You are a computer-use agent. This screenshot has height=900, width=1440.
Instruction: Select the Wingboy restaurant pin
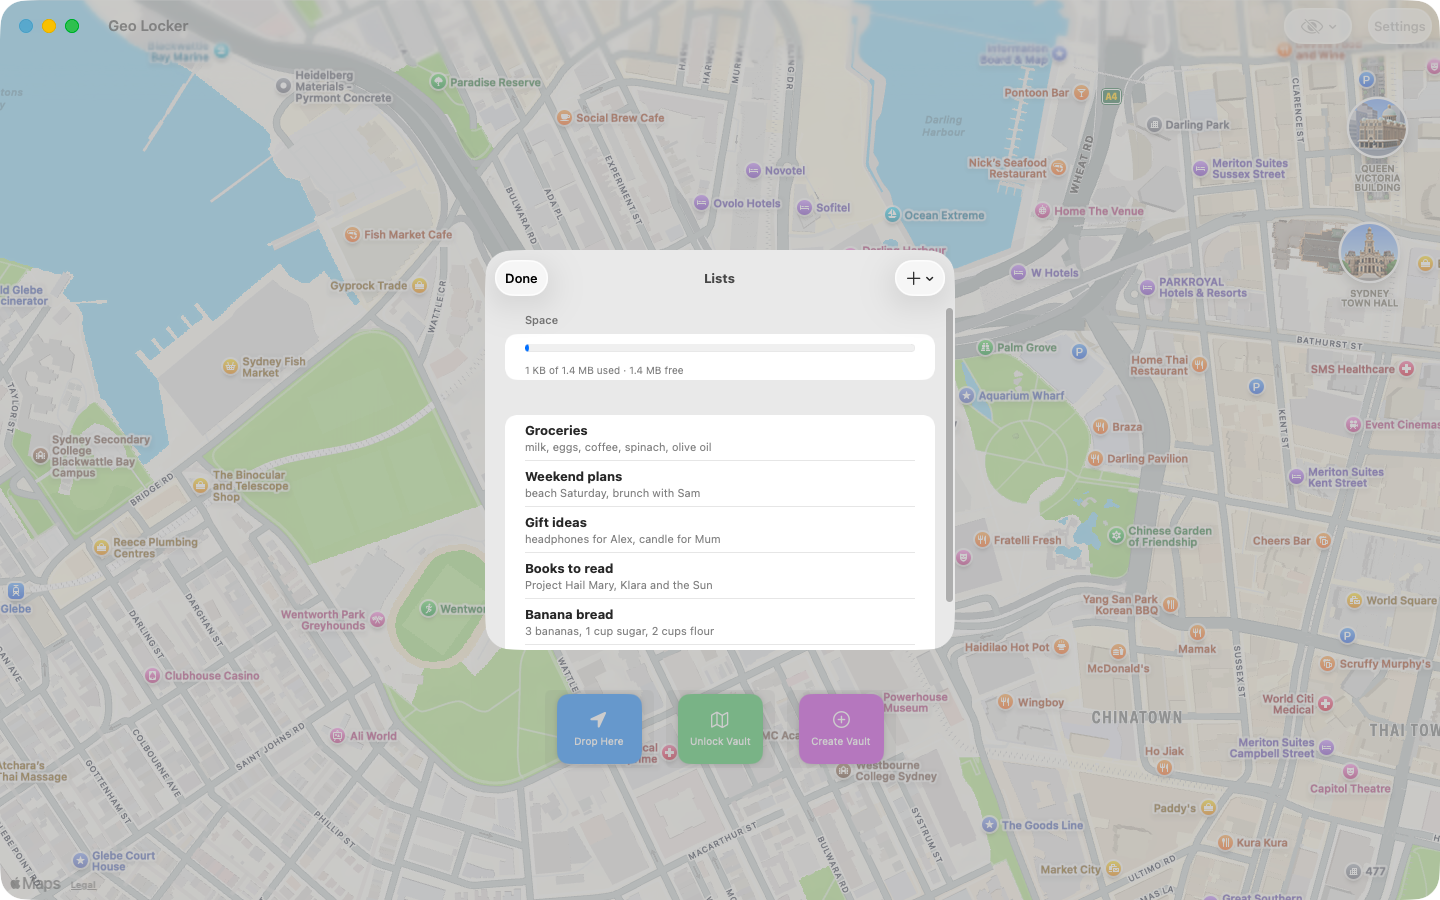point(1006,702)
